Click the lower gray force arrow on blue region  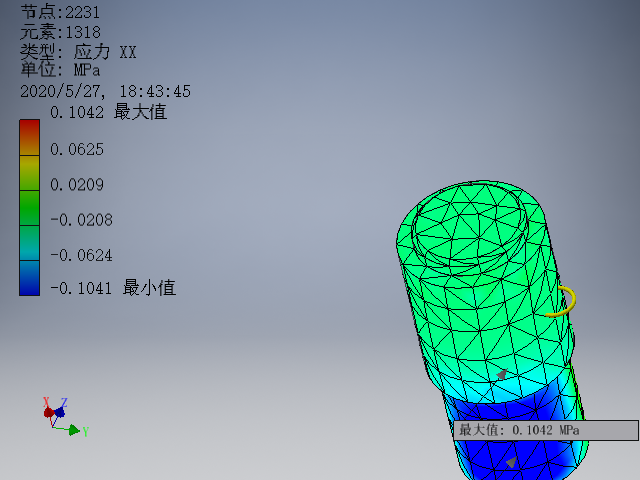click(511, 462)
